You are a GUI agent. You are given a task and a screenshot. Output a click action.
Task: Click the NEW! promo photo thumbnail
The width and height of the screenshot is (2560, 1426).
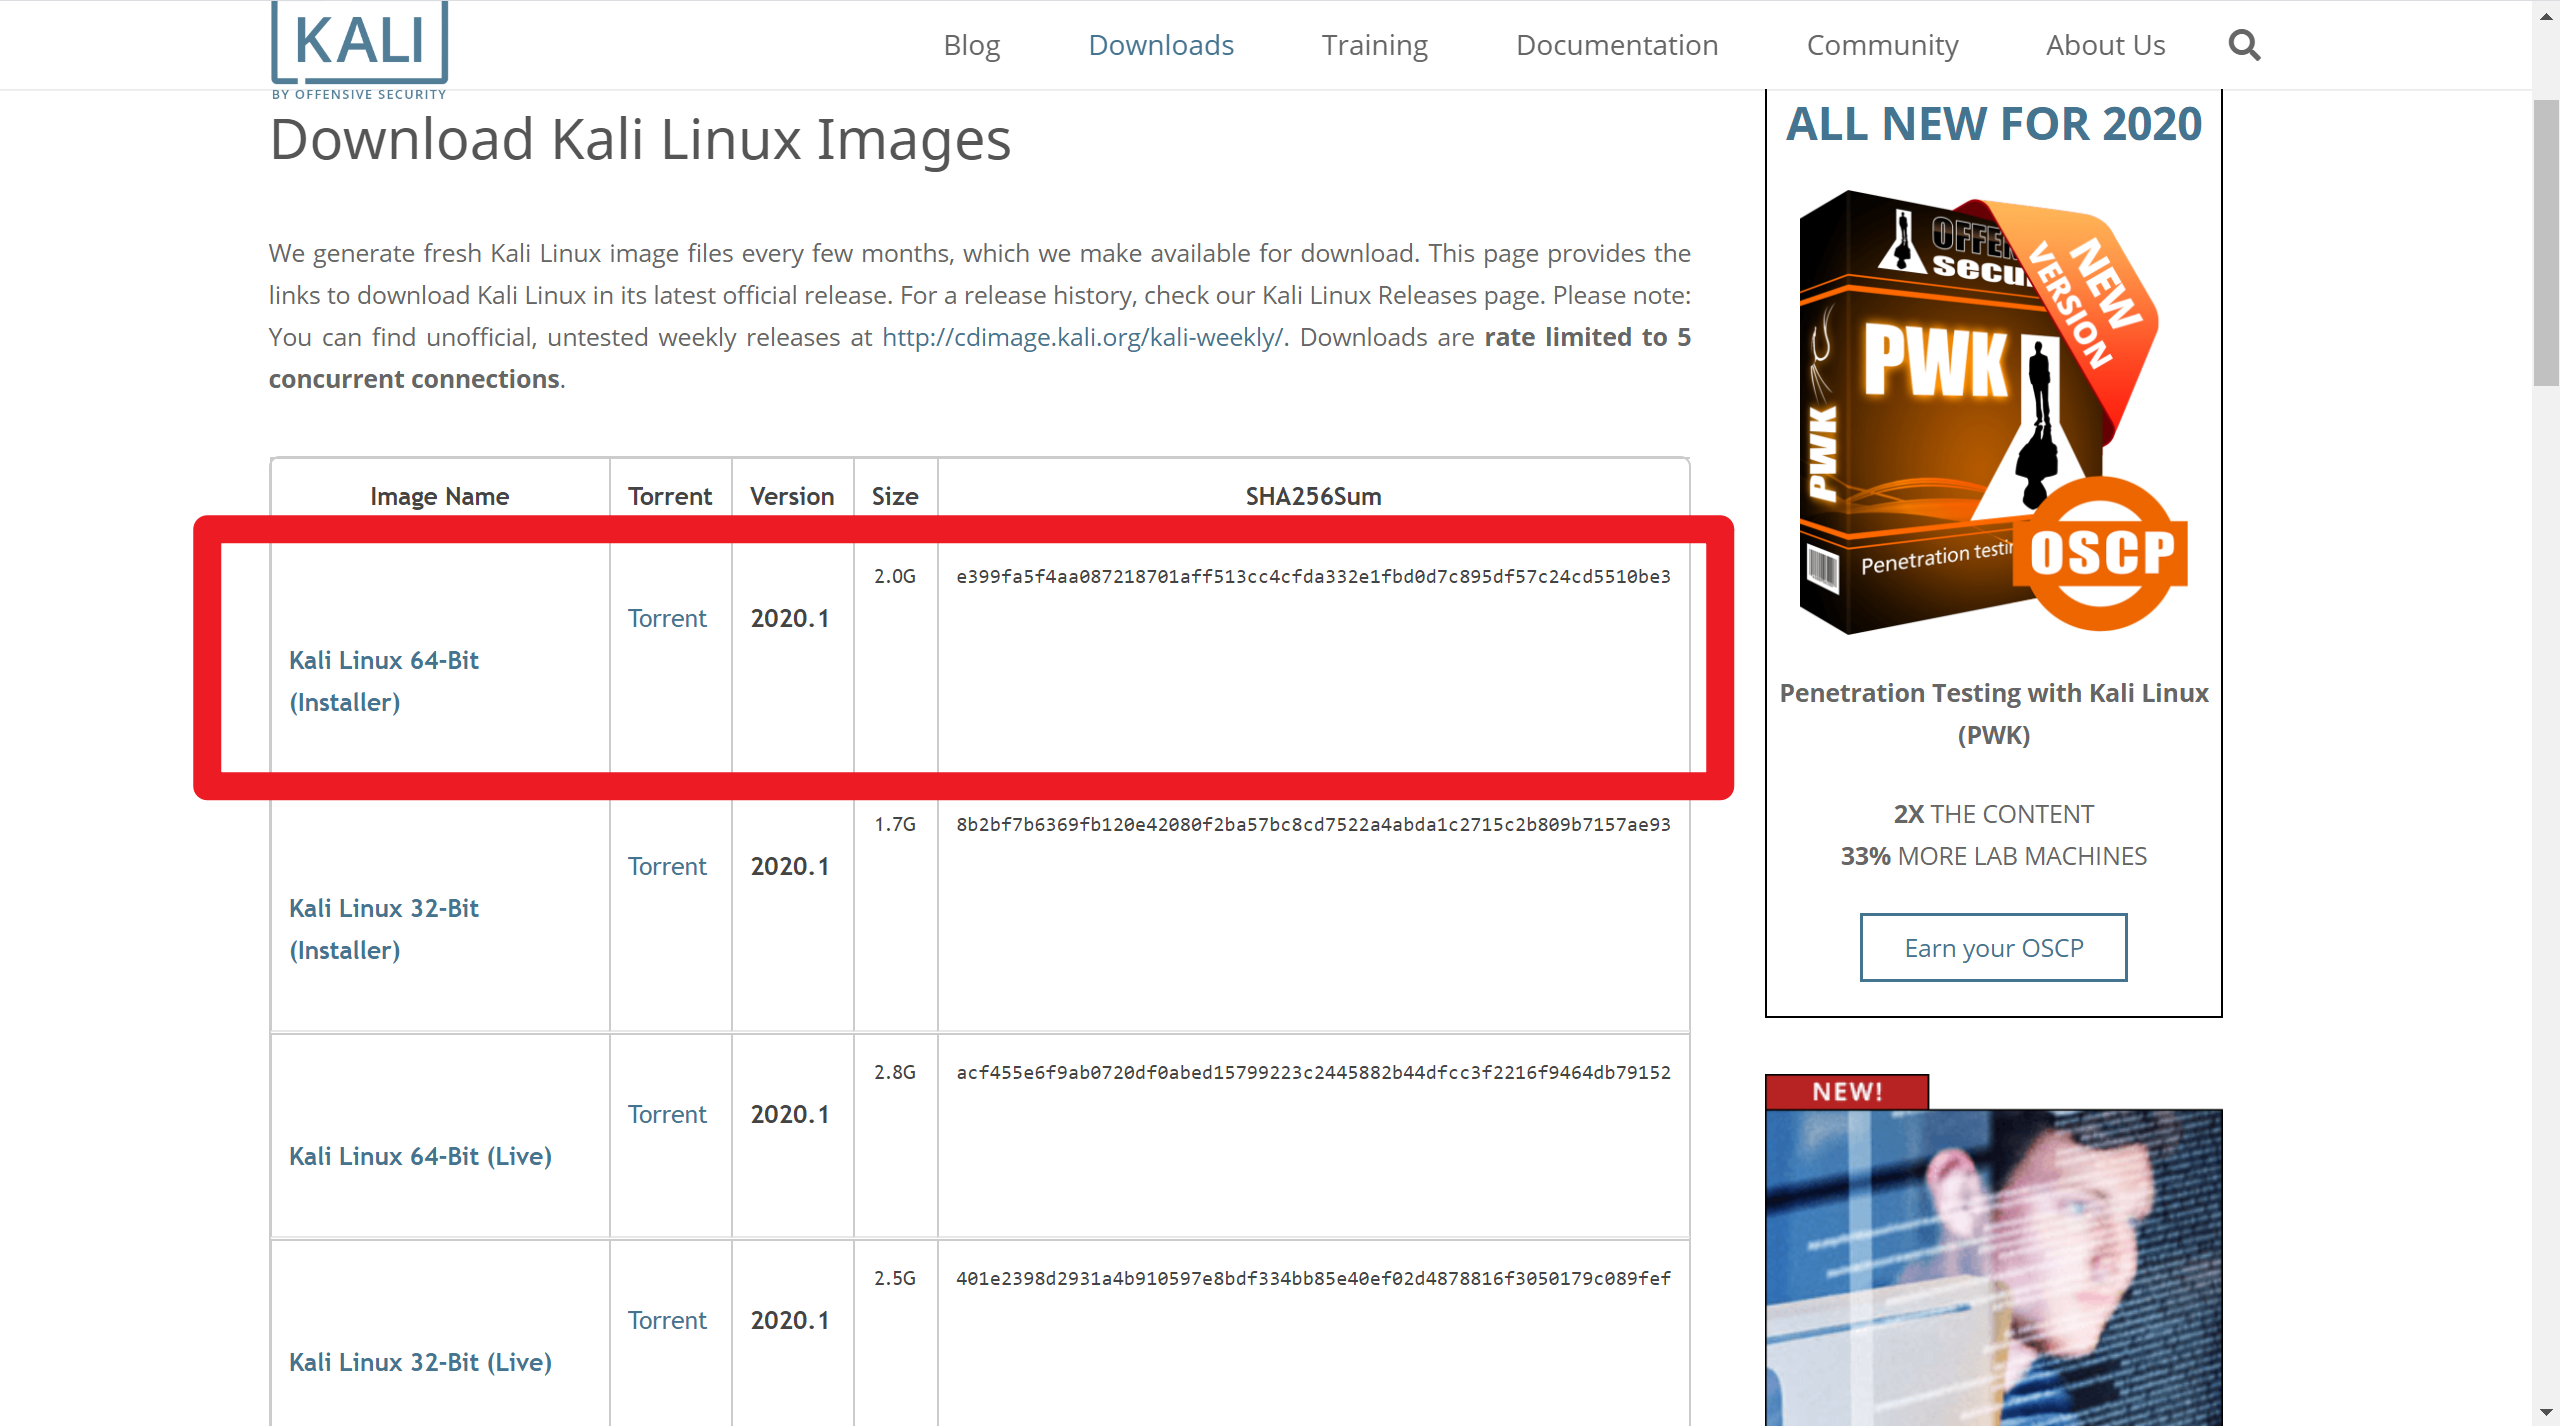point(1993,1265)
